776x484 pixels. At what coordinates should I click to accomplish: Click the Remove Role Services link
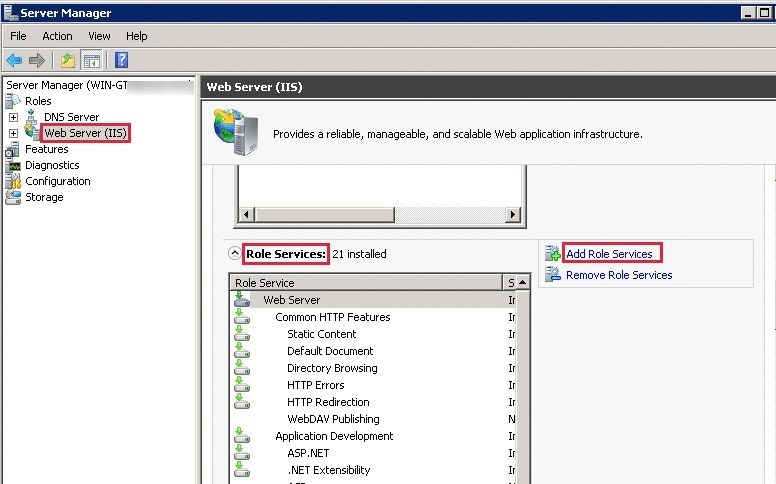(x=619, y=275)
